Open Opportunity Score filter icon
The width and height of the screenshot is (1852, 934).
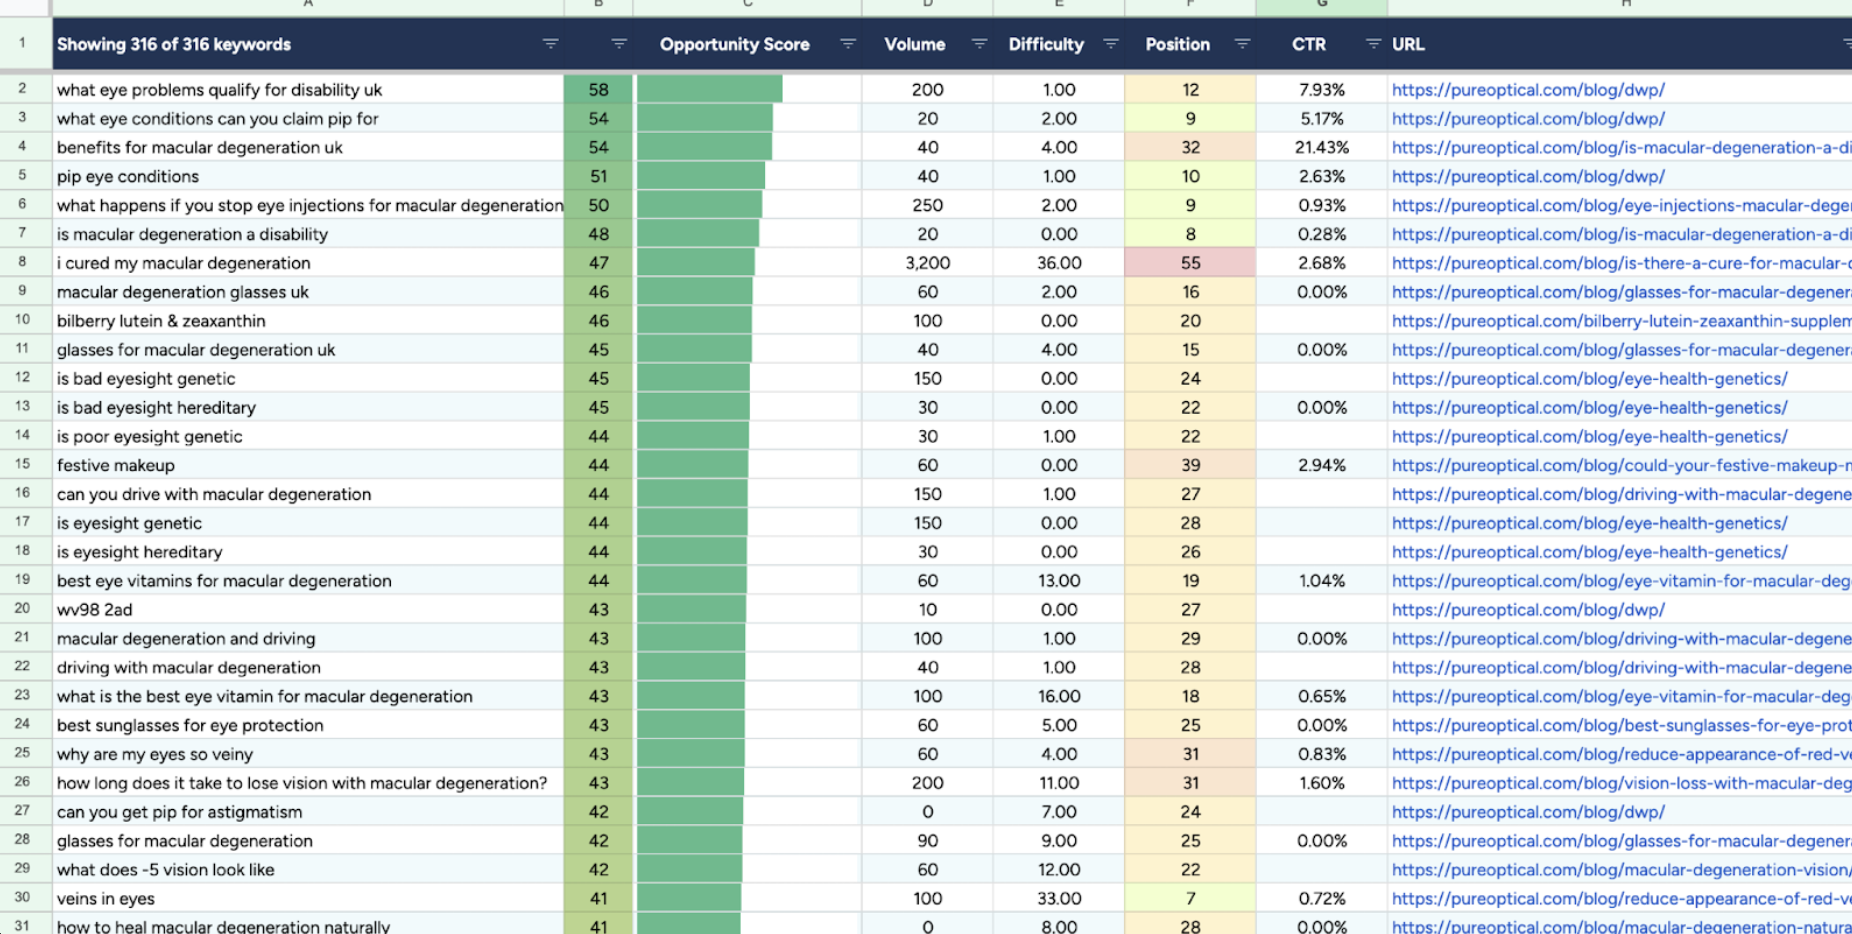pos(847,44)
